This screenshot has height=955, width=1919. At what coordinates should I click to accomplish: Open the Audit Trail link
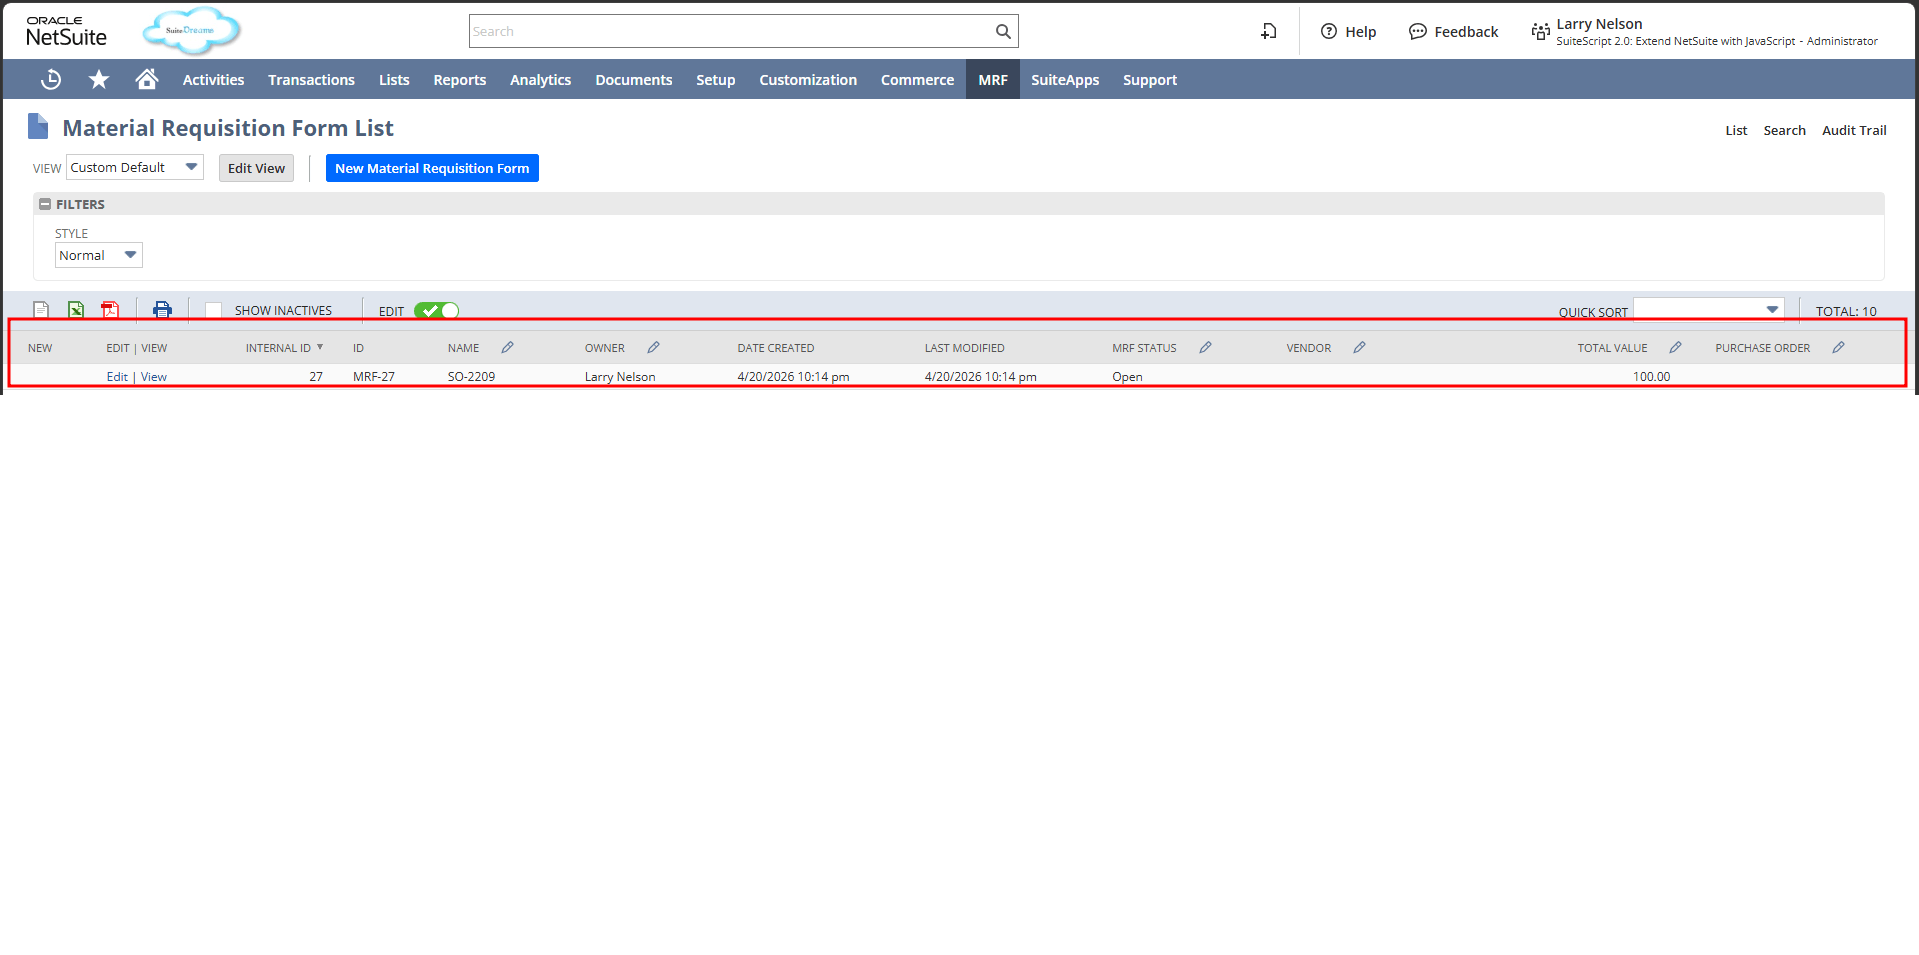pos(1854,130)
